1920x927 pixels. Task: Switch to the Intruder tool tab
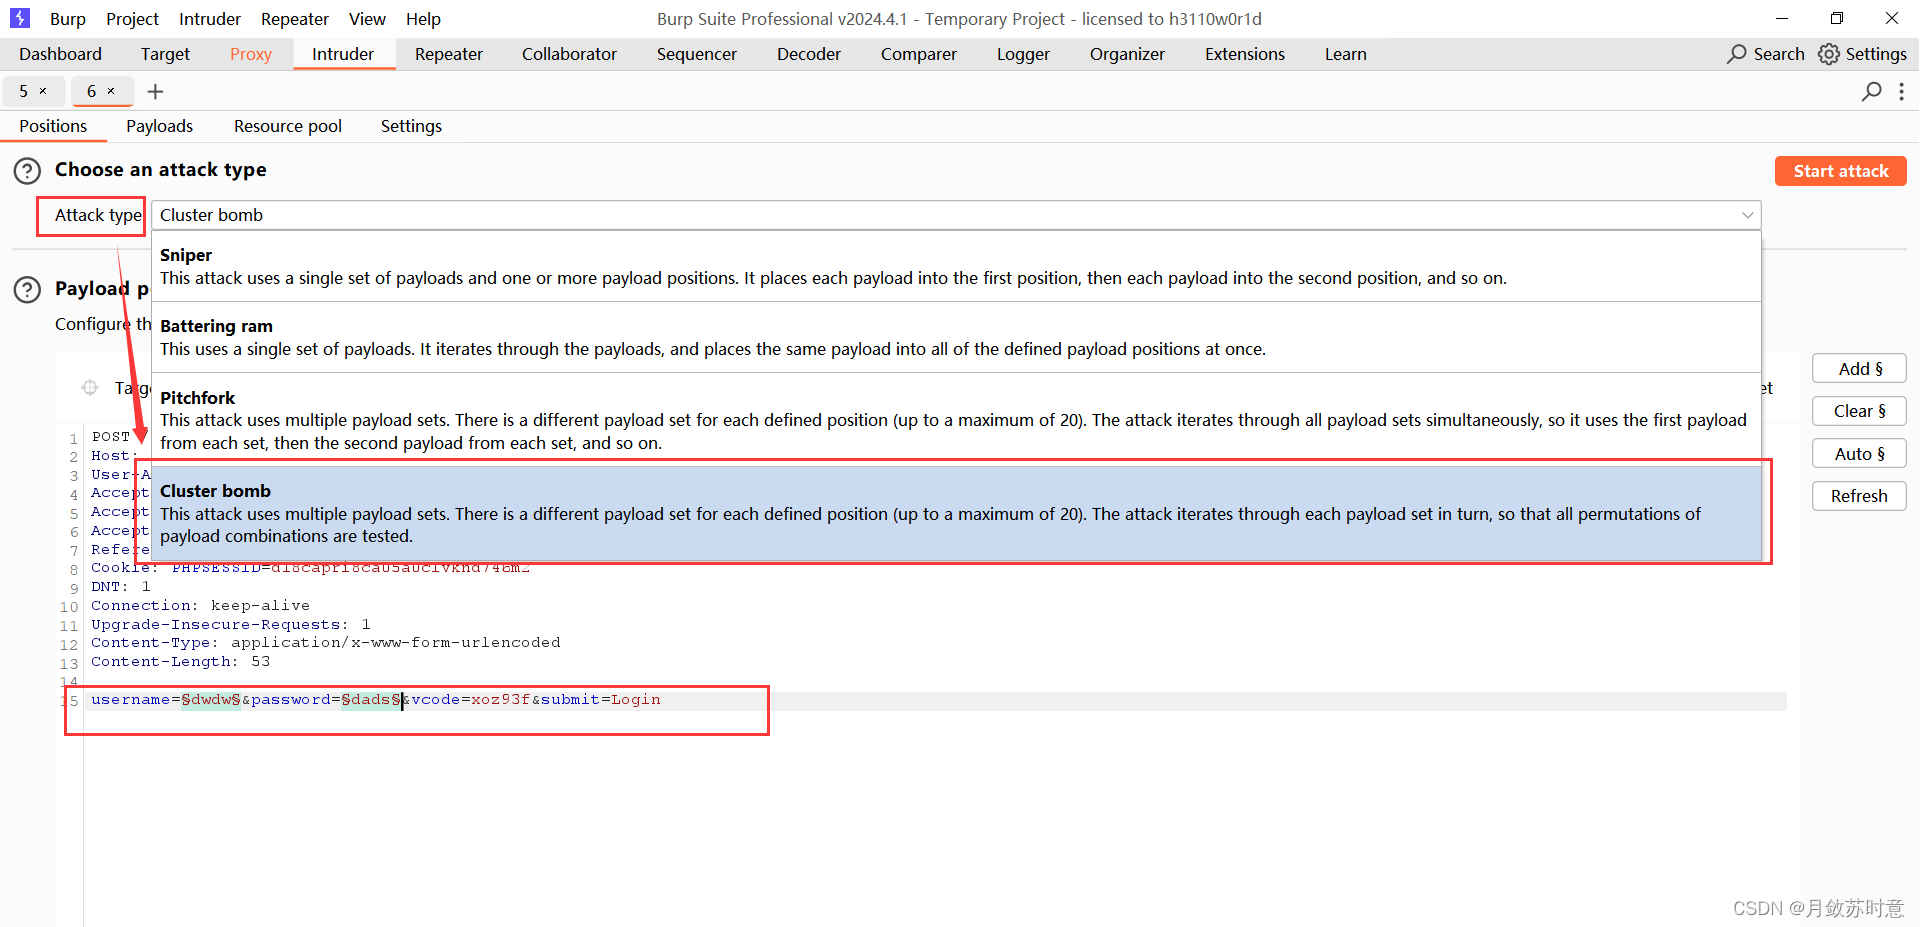[343, 54]
